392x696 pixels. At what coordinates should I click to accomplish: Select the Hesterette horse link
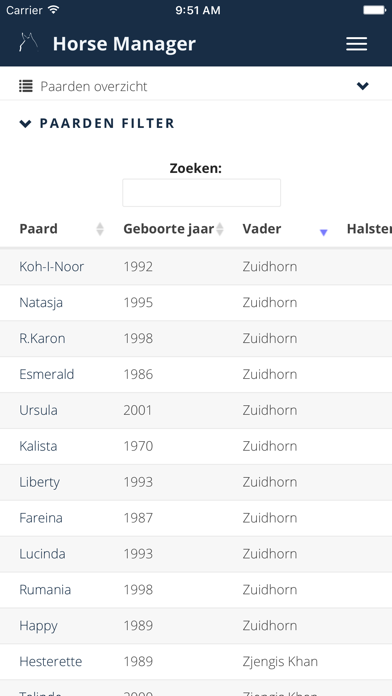(x=51, y=661)
